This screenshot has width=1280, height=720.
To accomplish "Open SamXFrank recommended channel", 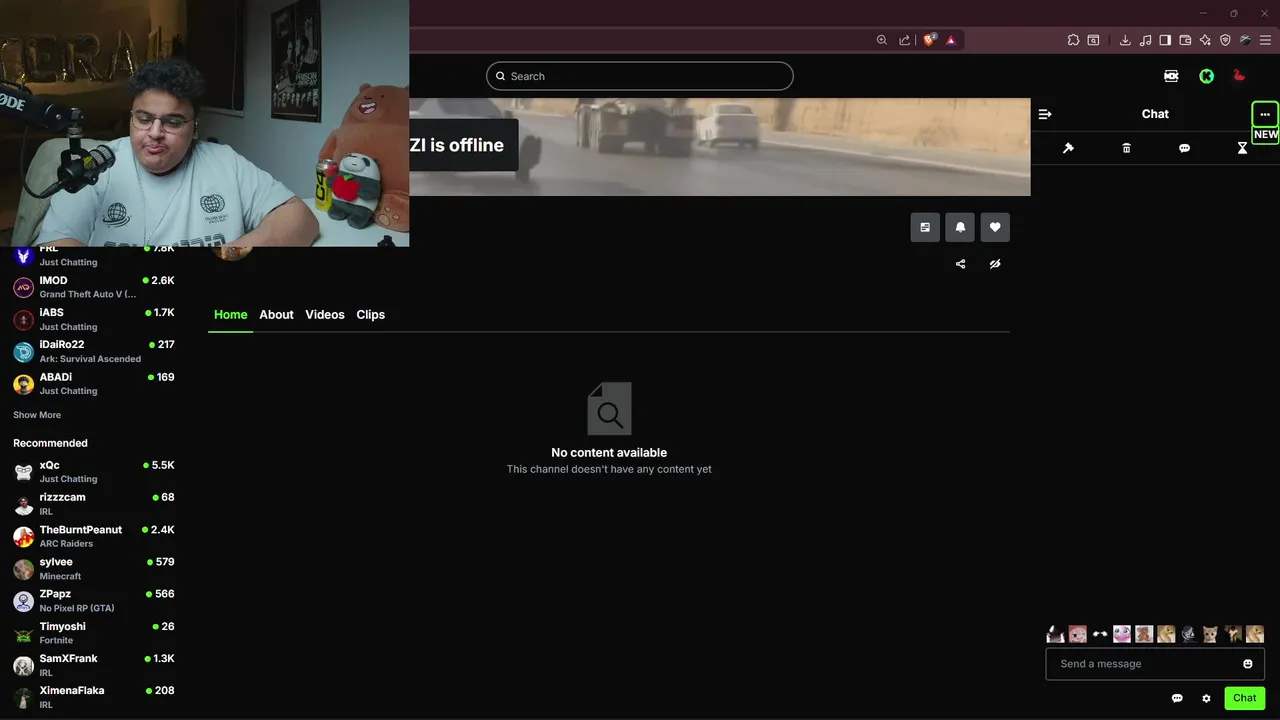I will (94, 665).
